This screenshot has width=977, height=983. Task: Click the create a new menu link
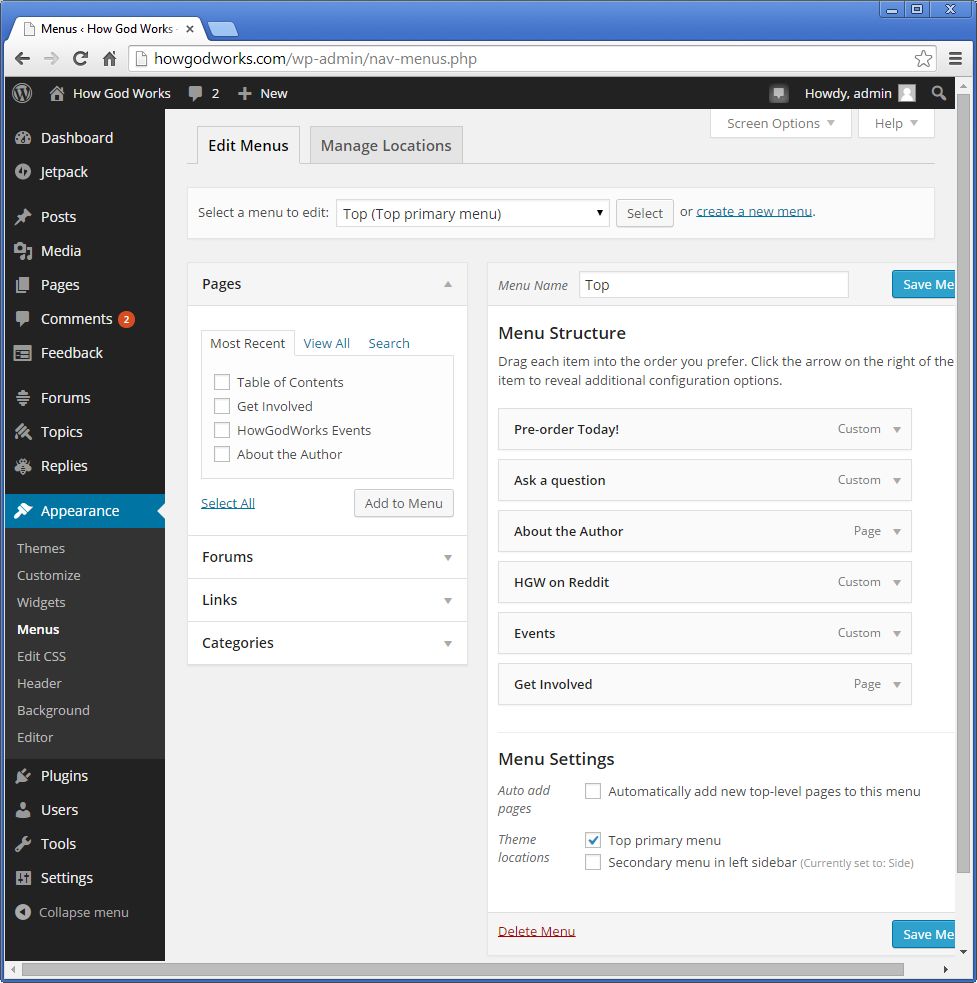[754, 212]
